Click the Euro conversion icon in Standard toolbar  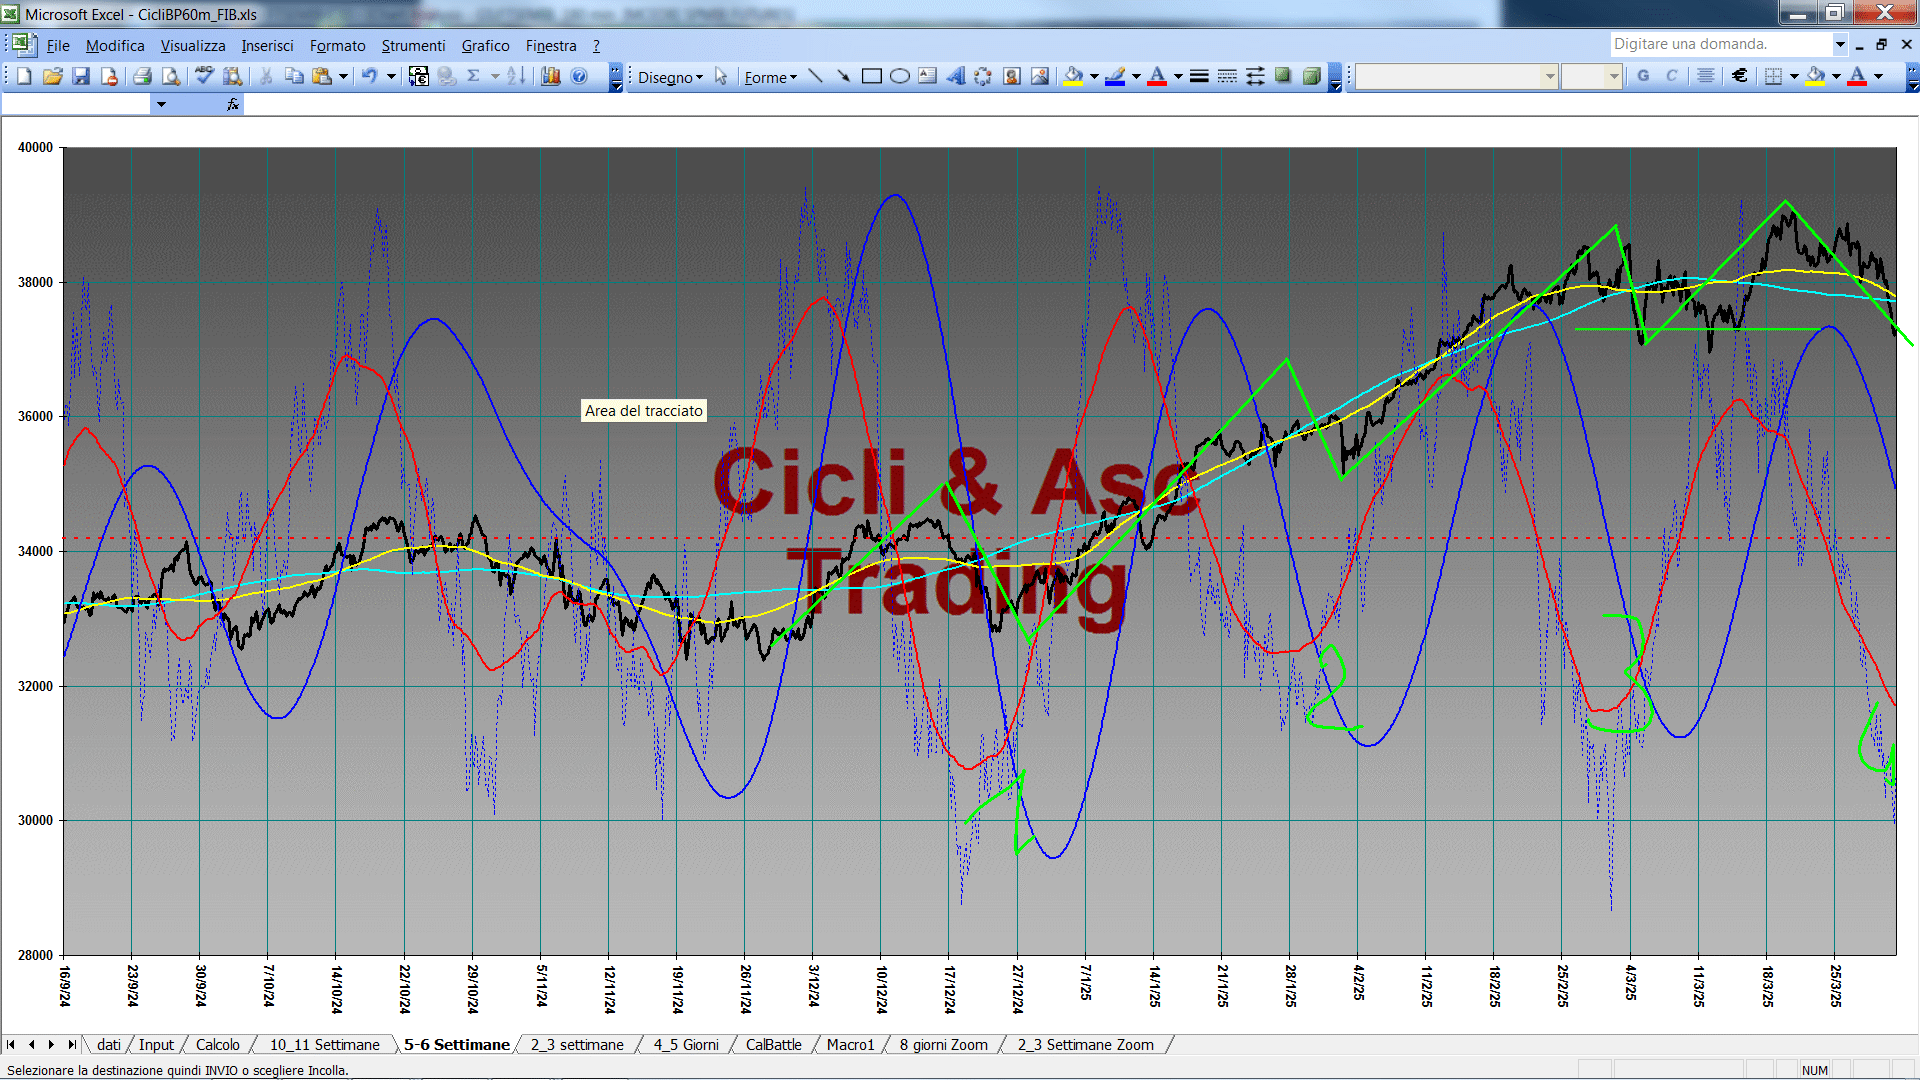point(418,76)
